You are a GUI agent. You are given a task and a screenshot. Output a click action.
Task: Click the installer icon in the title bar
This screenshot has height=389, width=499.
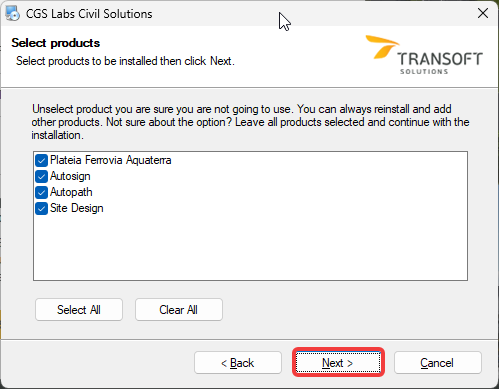(13, 14)
